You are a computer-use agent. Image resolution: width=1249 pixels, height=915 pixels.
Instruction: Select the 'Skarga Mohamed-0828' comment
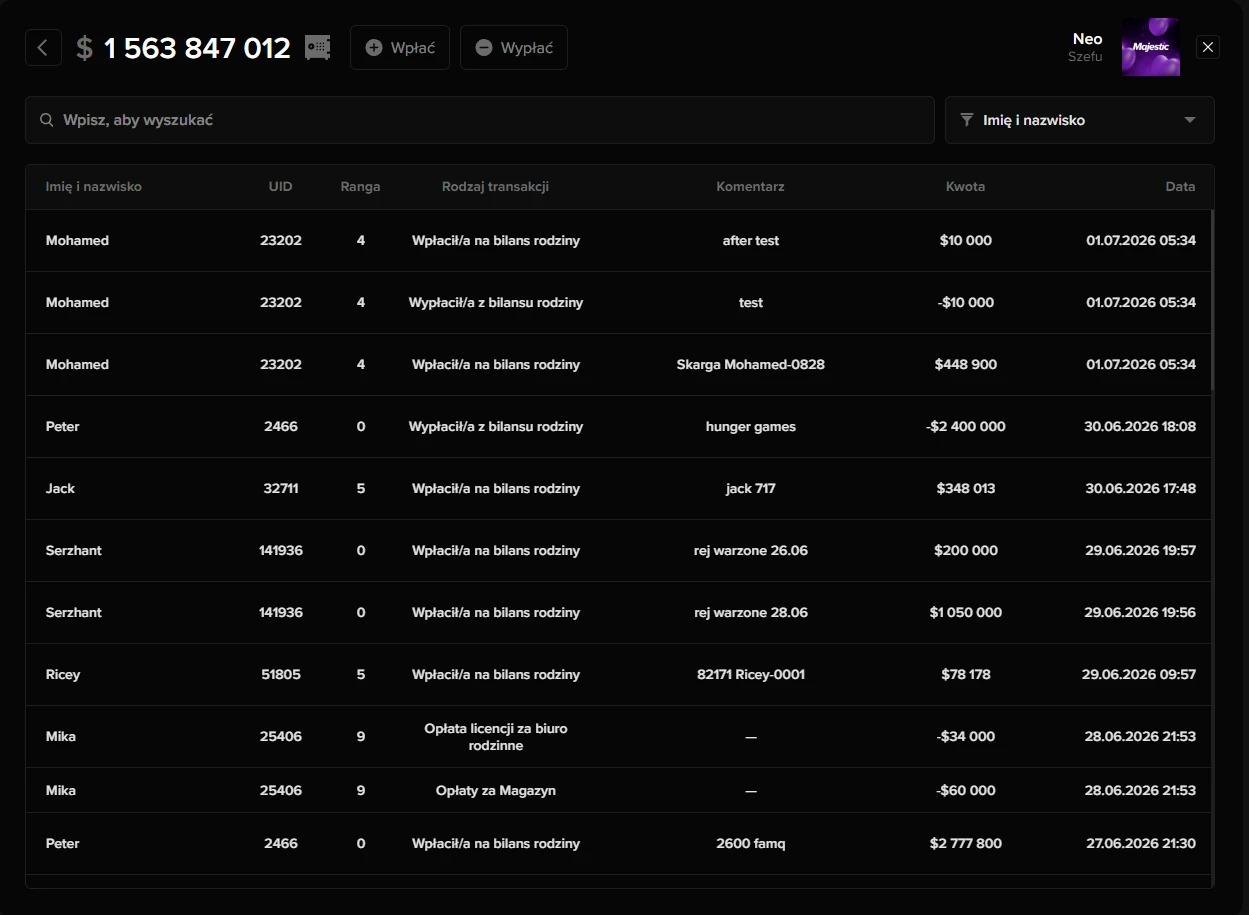coord(751,365)
